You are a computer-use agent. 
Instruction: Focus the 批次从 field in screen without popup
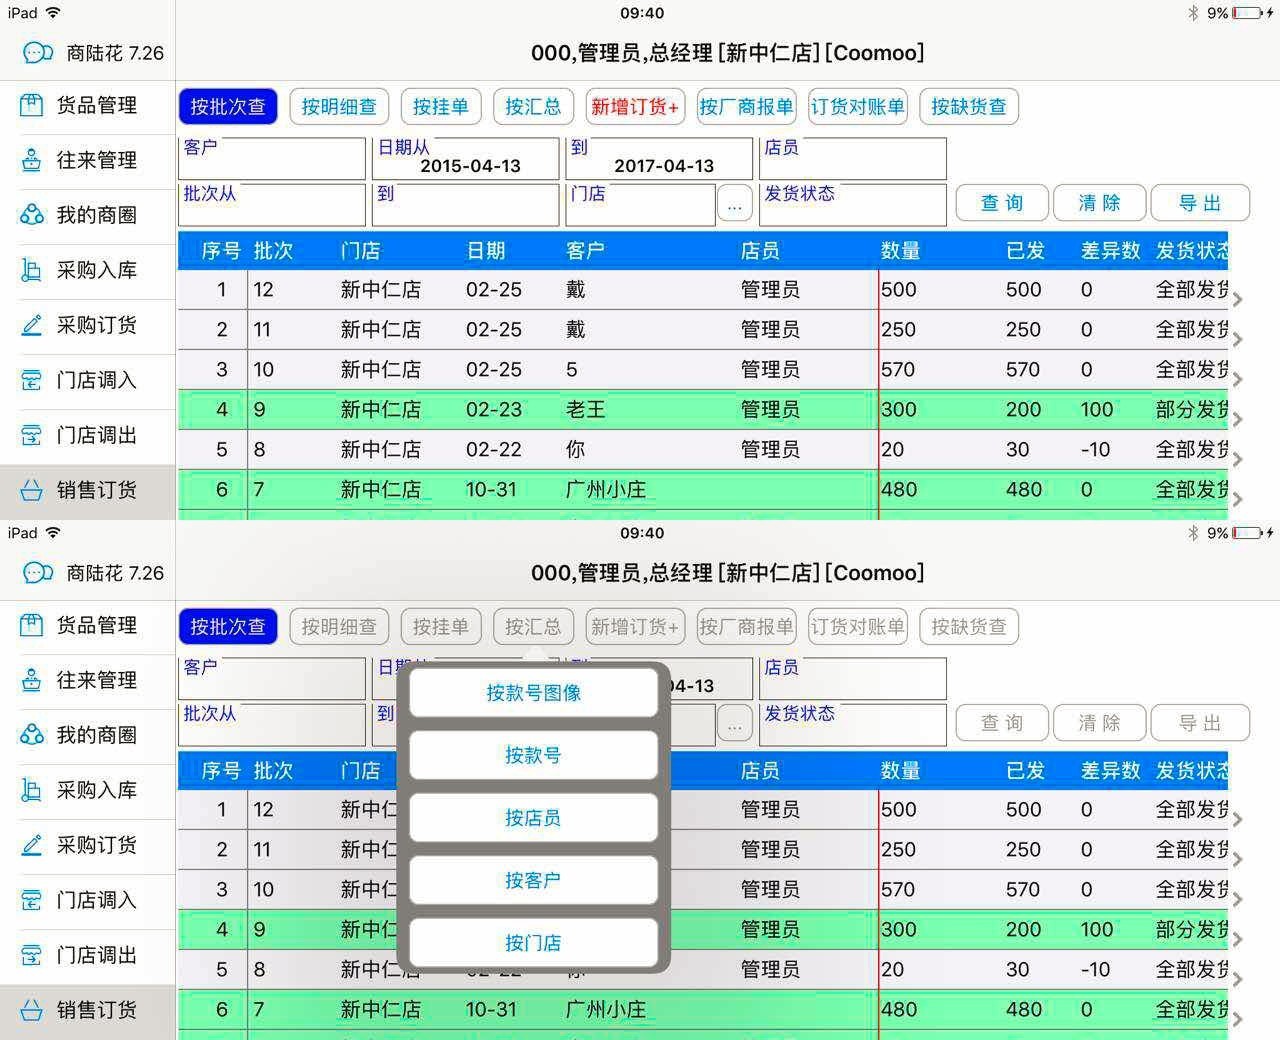point(272,204)
